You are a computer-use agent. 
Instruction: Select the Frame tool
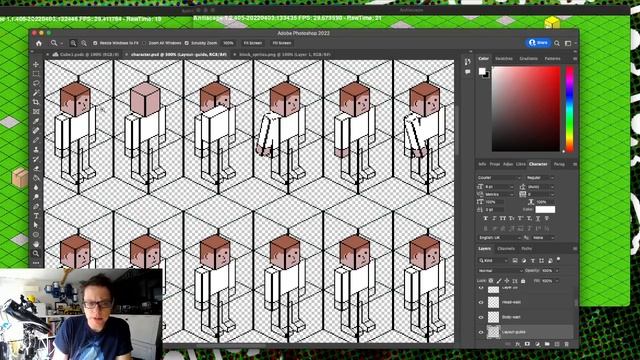[36, 111]
